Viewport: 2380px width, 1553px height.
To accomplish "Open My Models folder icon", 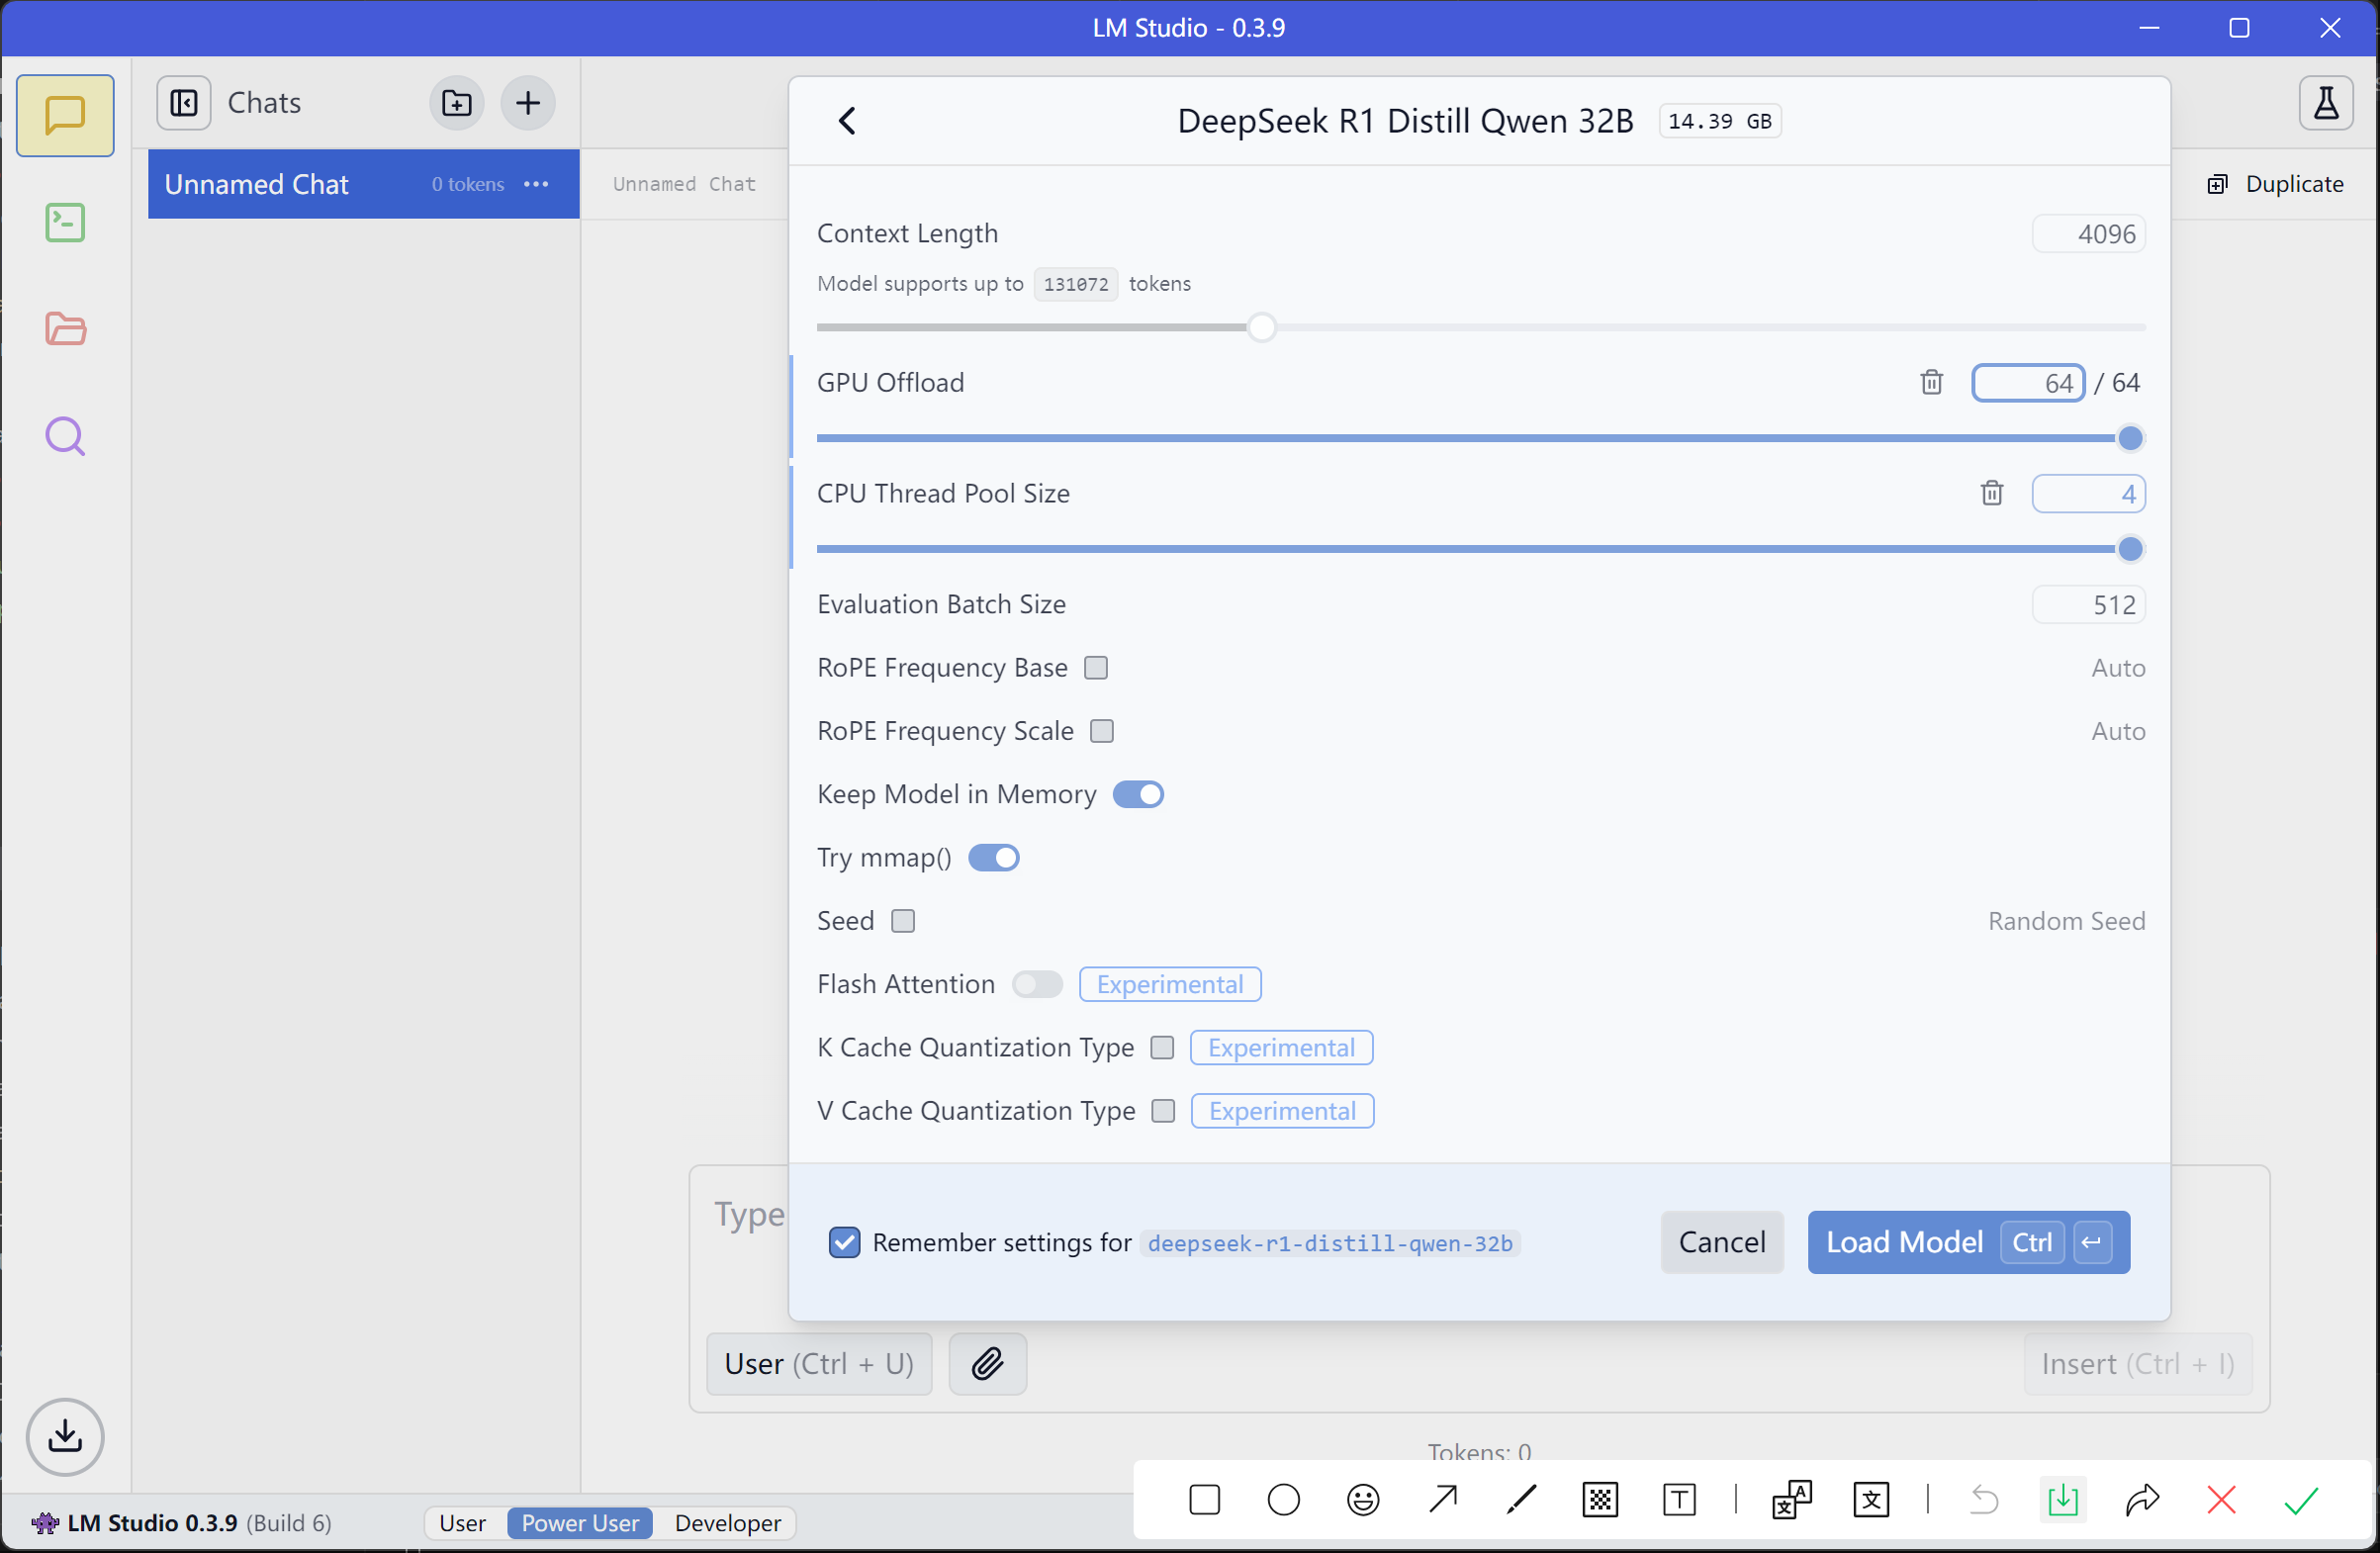I will point(65,329).
